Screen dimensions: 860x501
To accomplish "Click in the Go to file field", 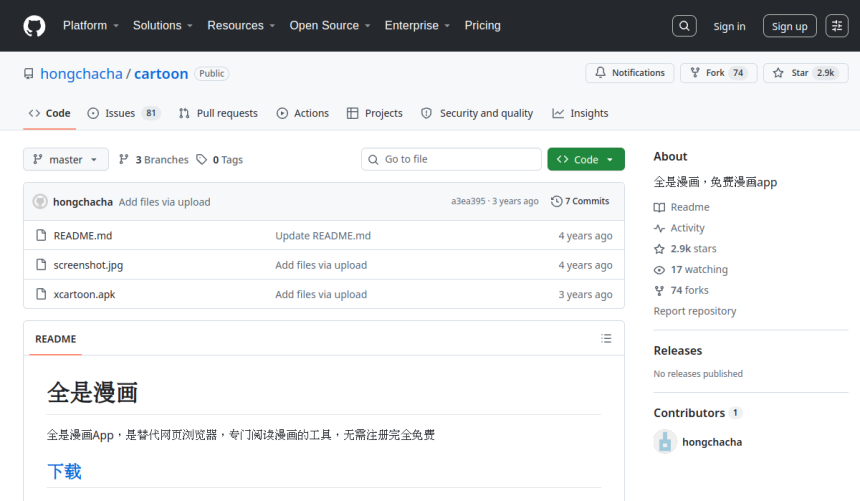I will [x=451, y=159].
